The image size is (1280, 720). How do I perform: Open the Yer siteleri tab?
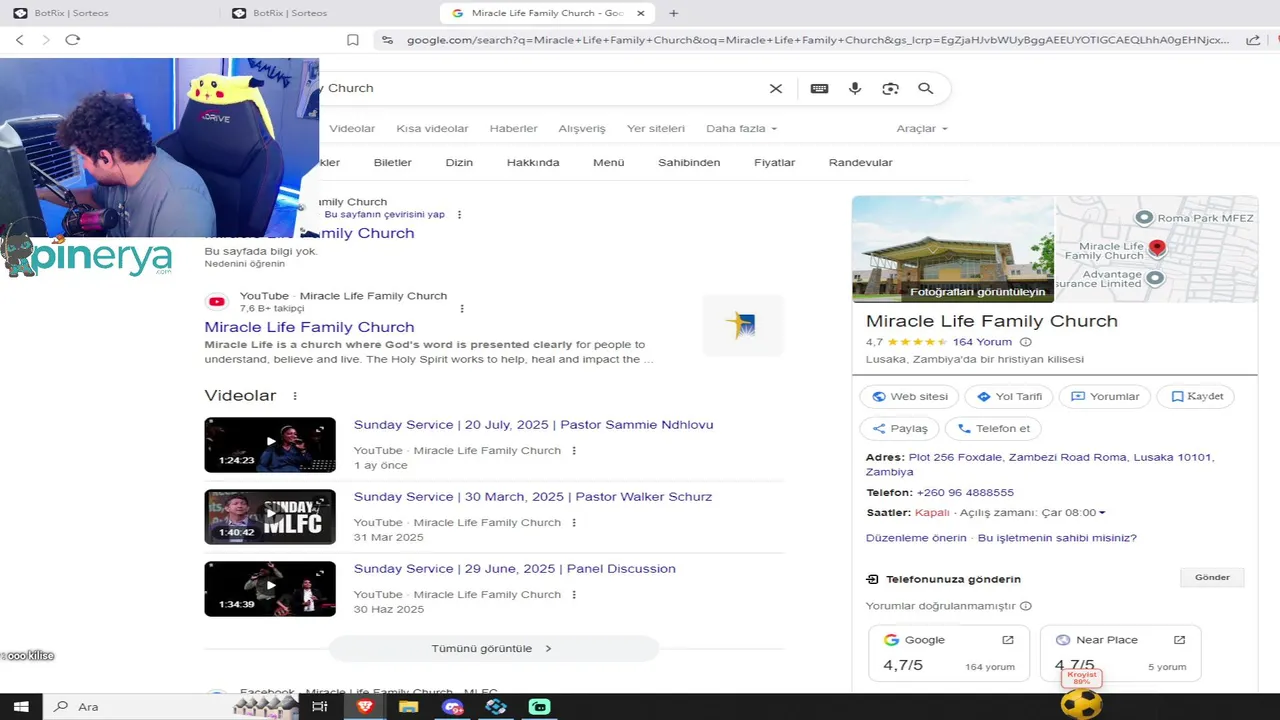tap(656, 129)
